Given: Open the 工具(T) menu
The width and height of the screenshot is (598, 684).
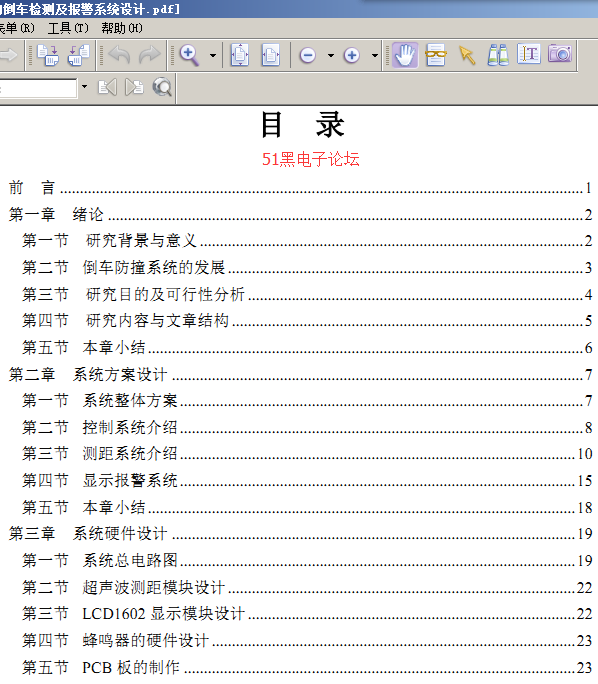Looking at the screenshot, I should pos(68,28).
